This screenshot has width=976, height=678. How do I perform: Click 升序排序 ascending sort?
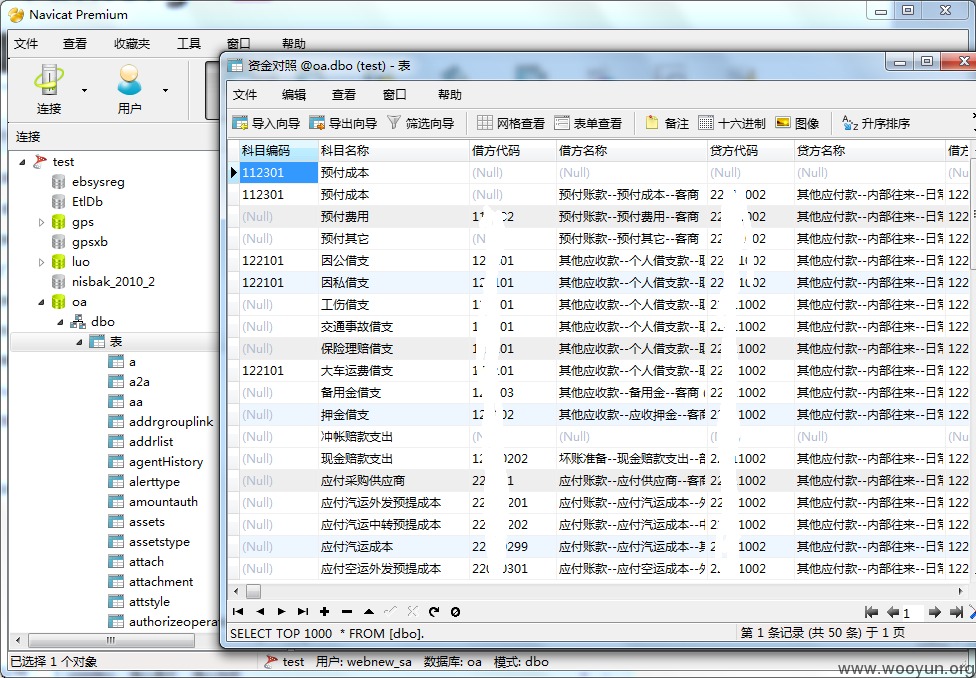coord(876,123)
